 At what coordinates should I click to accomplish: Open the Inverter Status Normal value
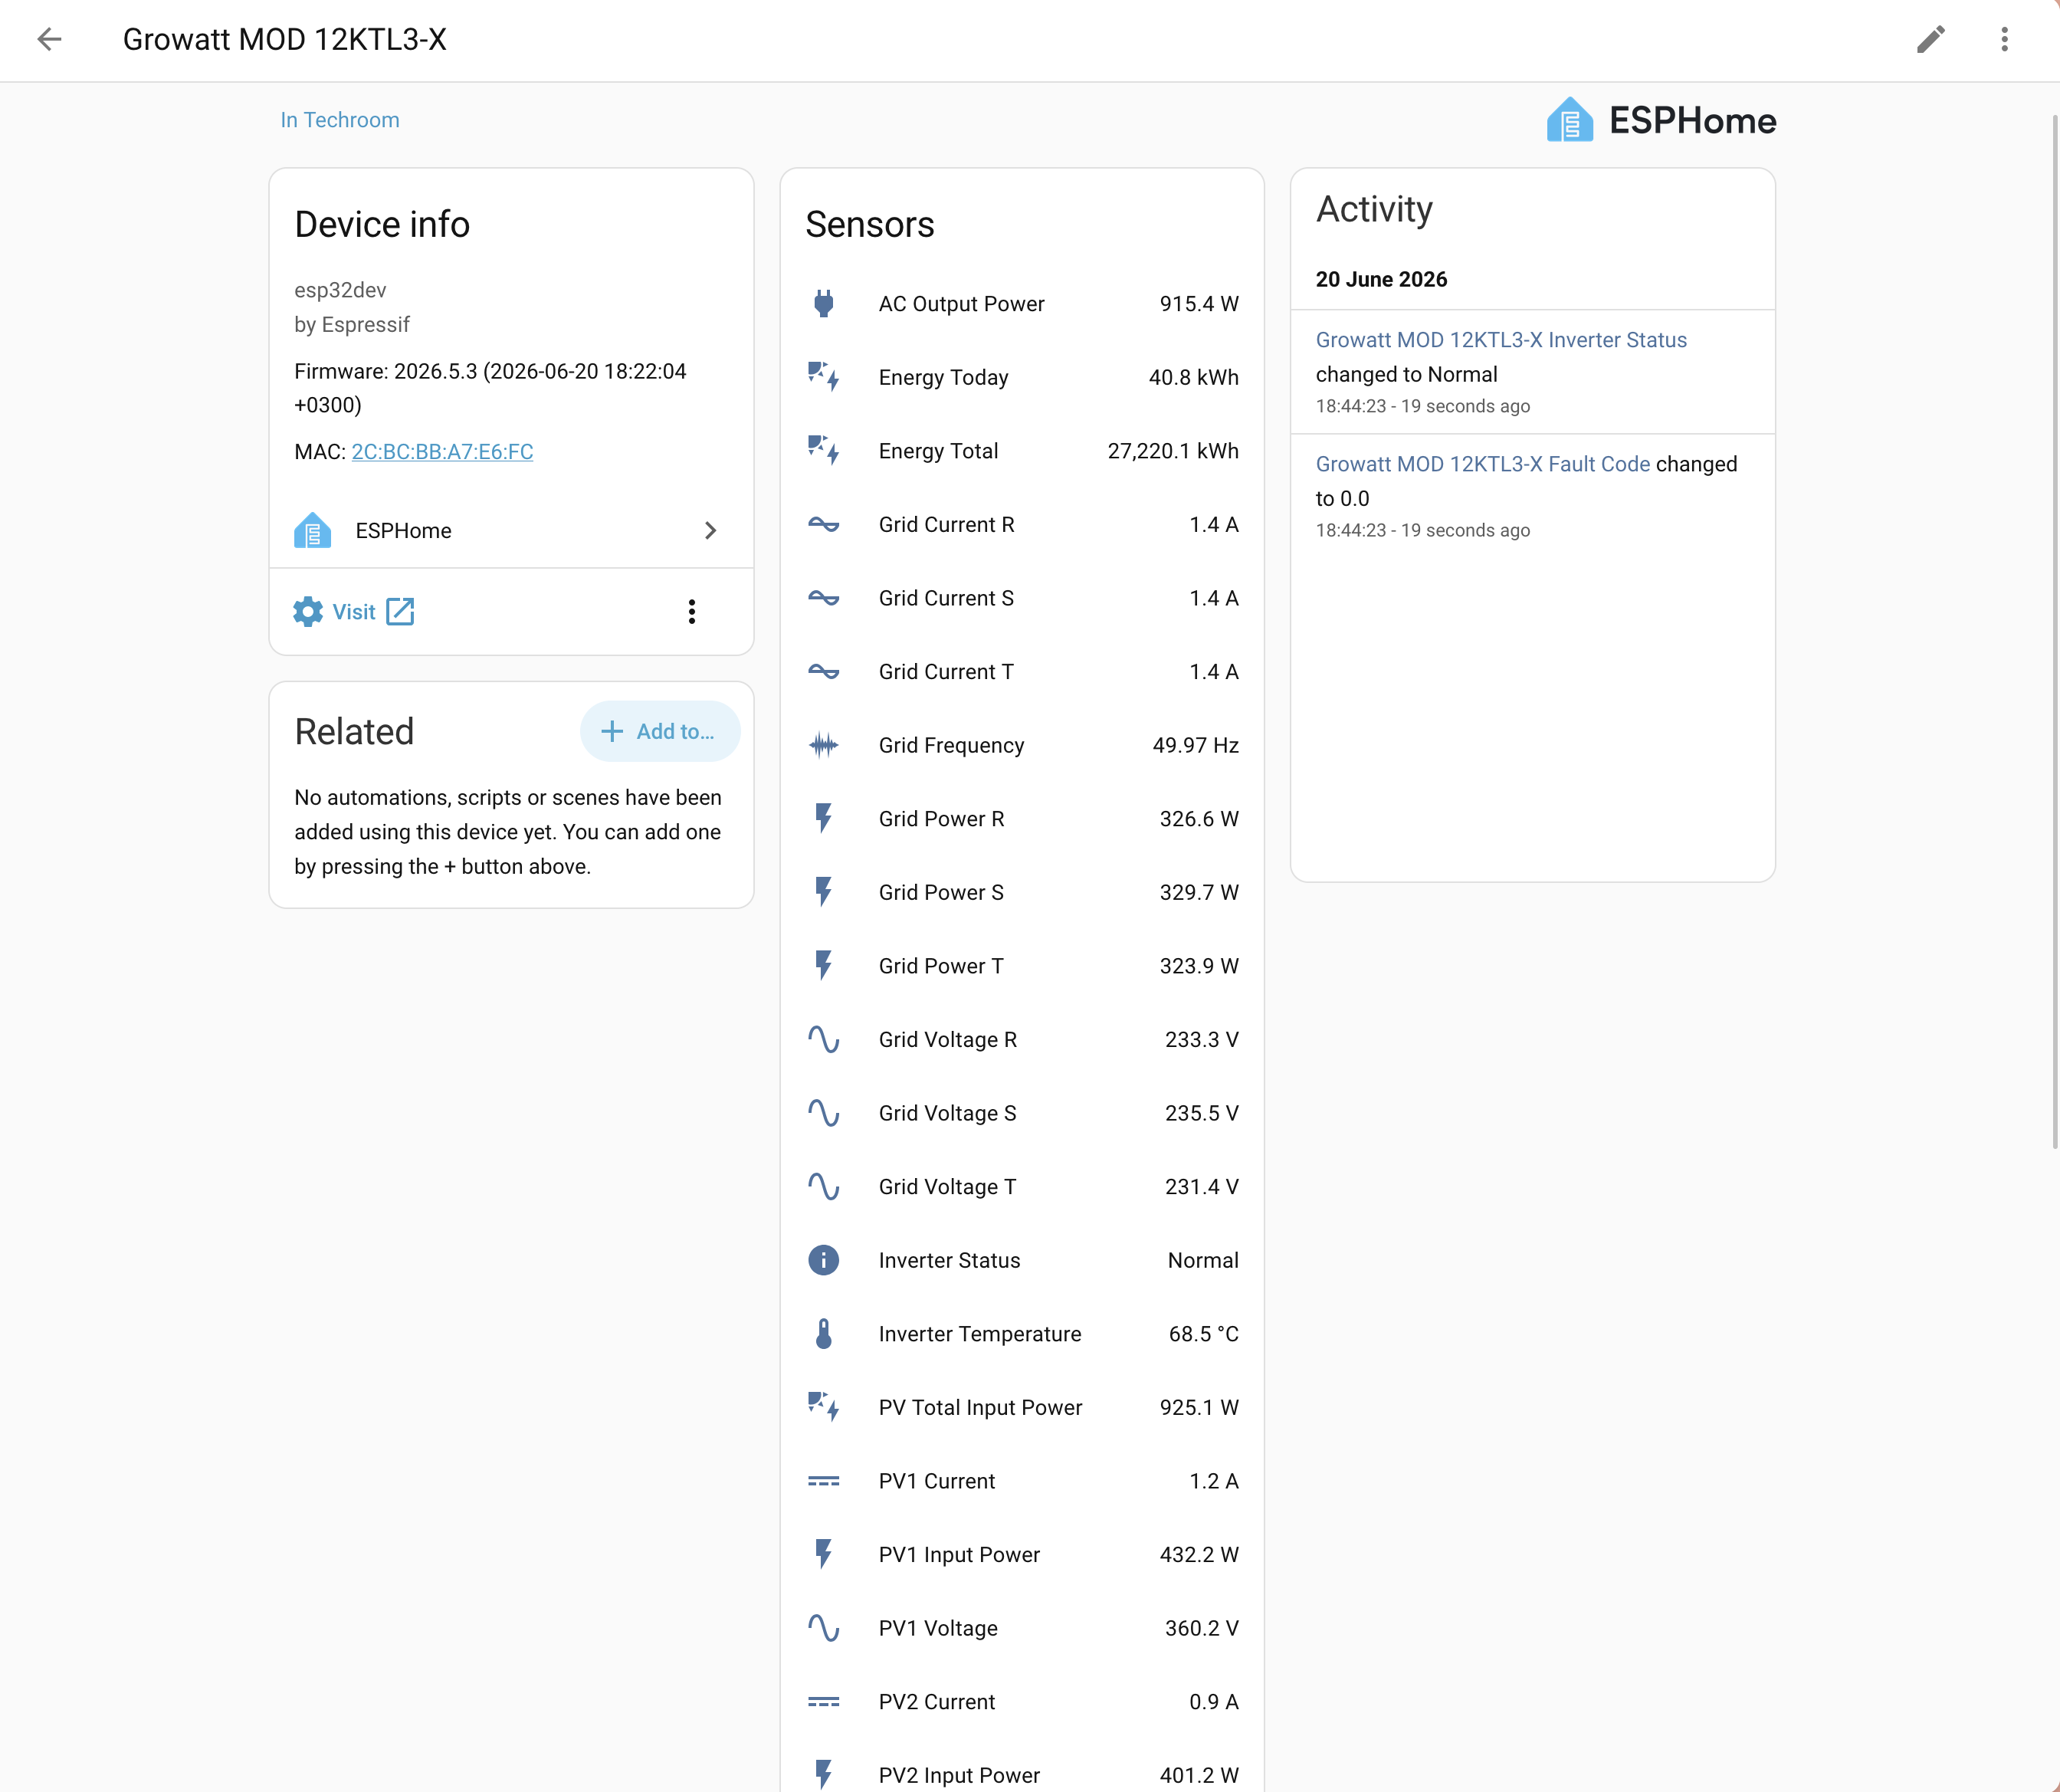click(1203, 1260)
